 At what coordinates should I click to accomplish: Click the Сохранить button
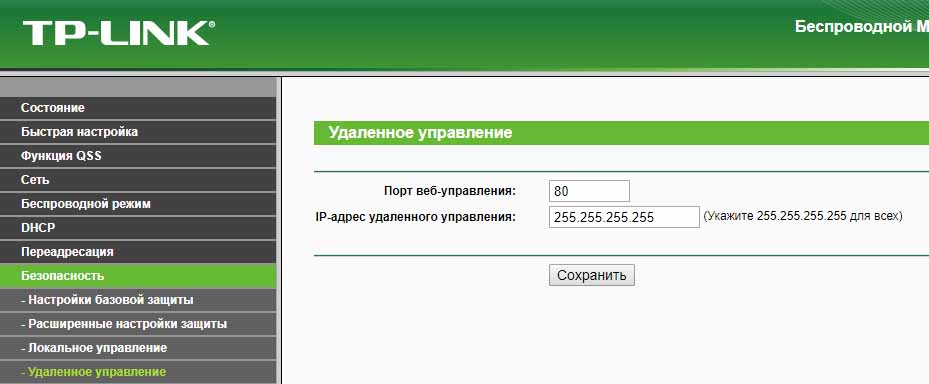point(591,275)
